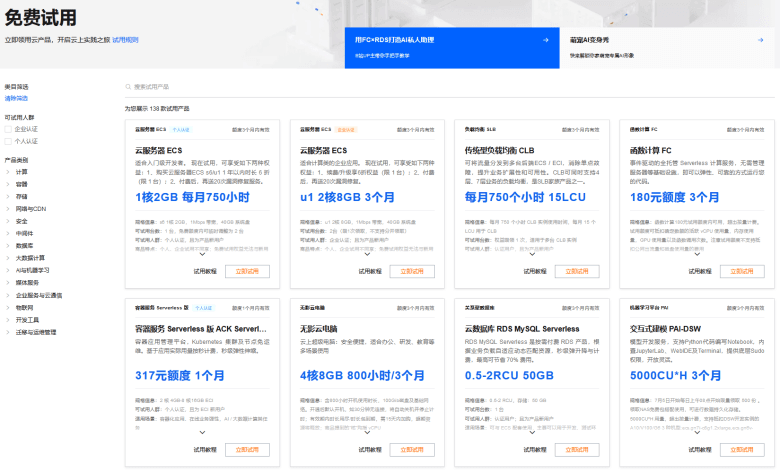Select the 数据库 category
The width and height of the screenshot is (780, 473).
[x=24, y=246]
